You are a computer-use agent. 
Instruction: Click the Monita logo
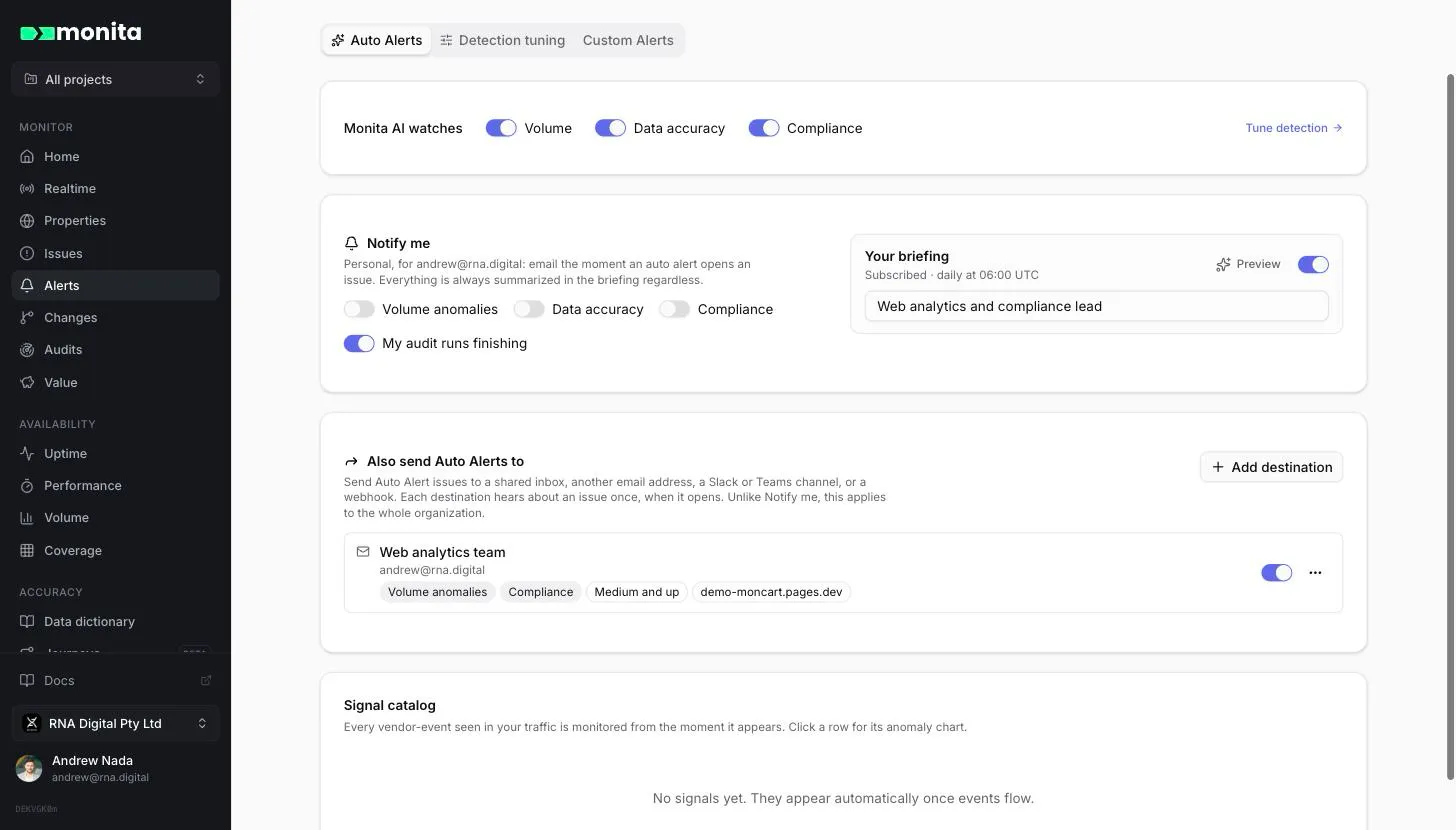(x=81, y=32)
